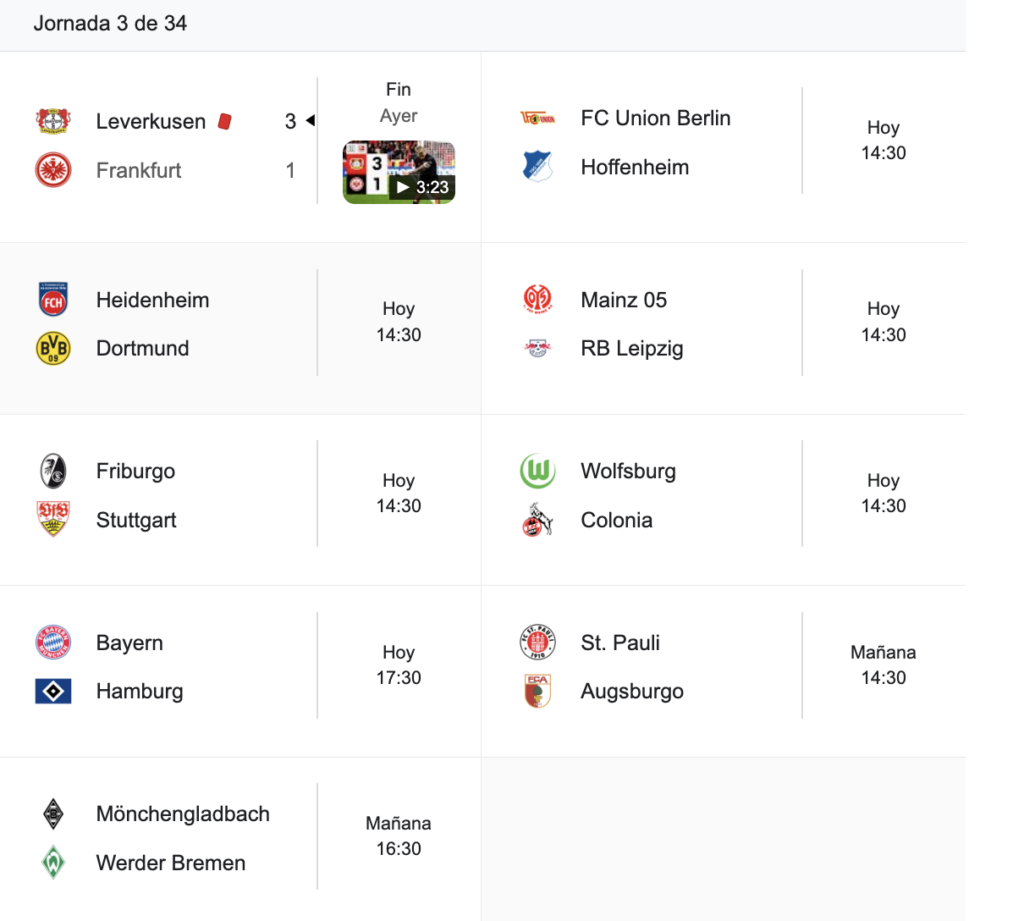Click the Bayer Leverkusen club crest

(x=53, y=121)
